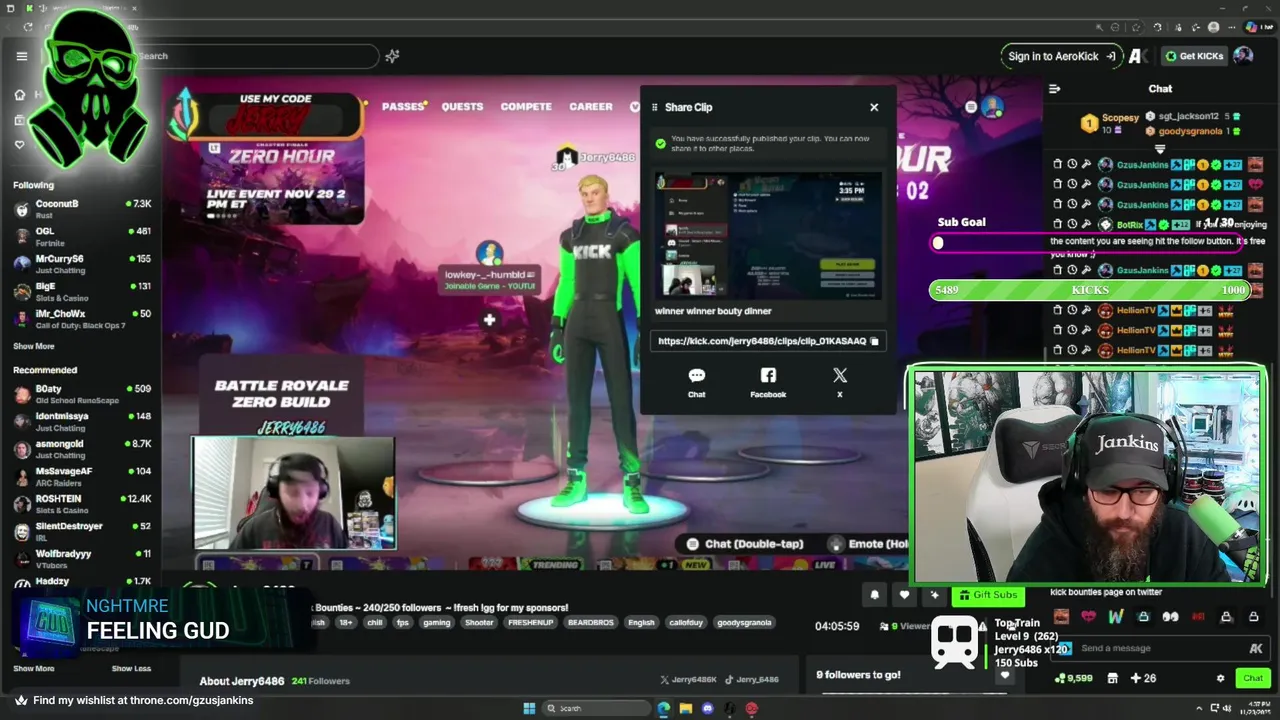Screen dimensions: 1280x720
Task: Open the COMPETE tab in the Fortnite lobby
Action: coord(526,106)
